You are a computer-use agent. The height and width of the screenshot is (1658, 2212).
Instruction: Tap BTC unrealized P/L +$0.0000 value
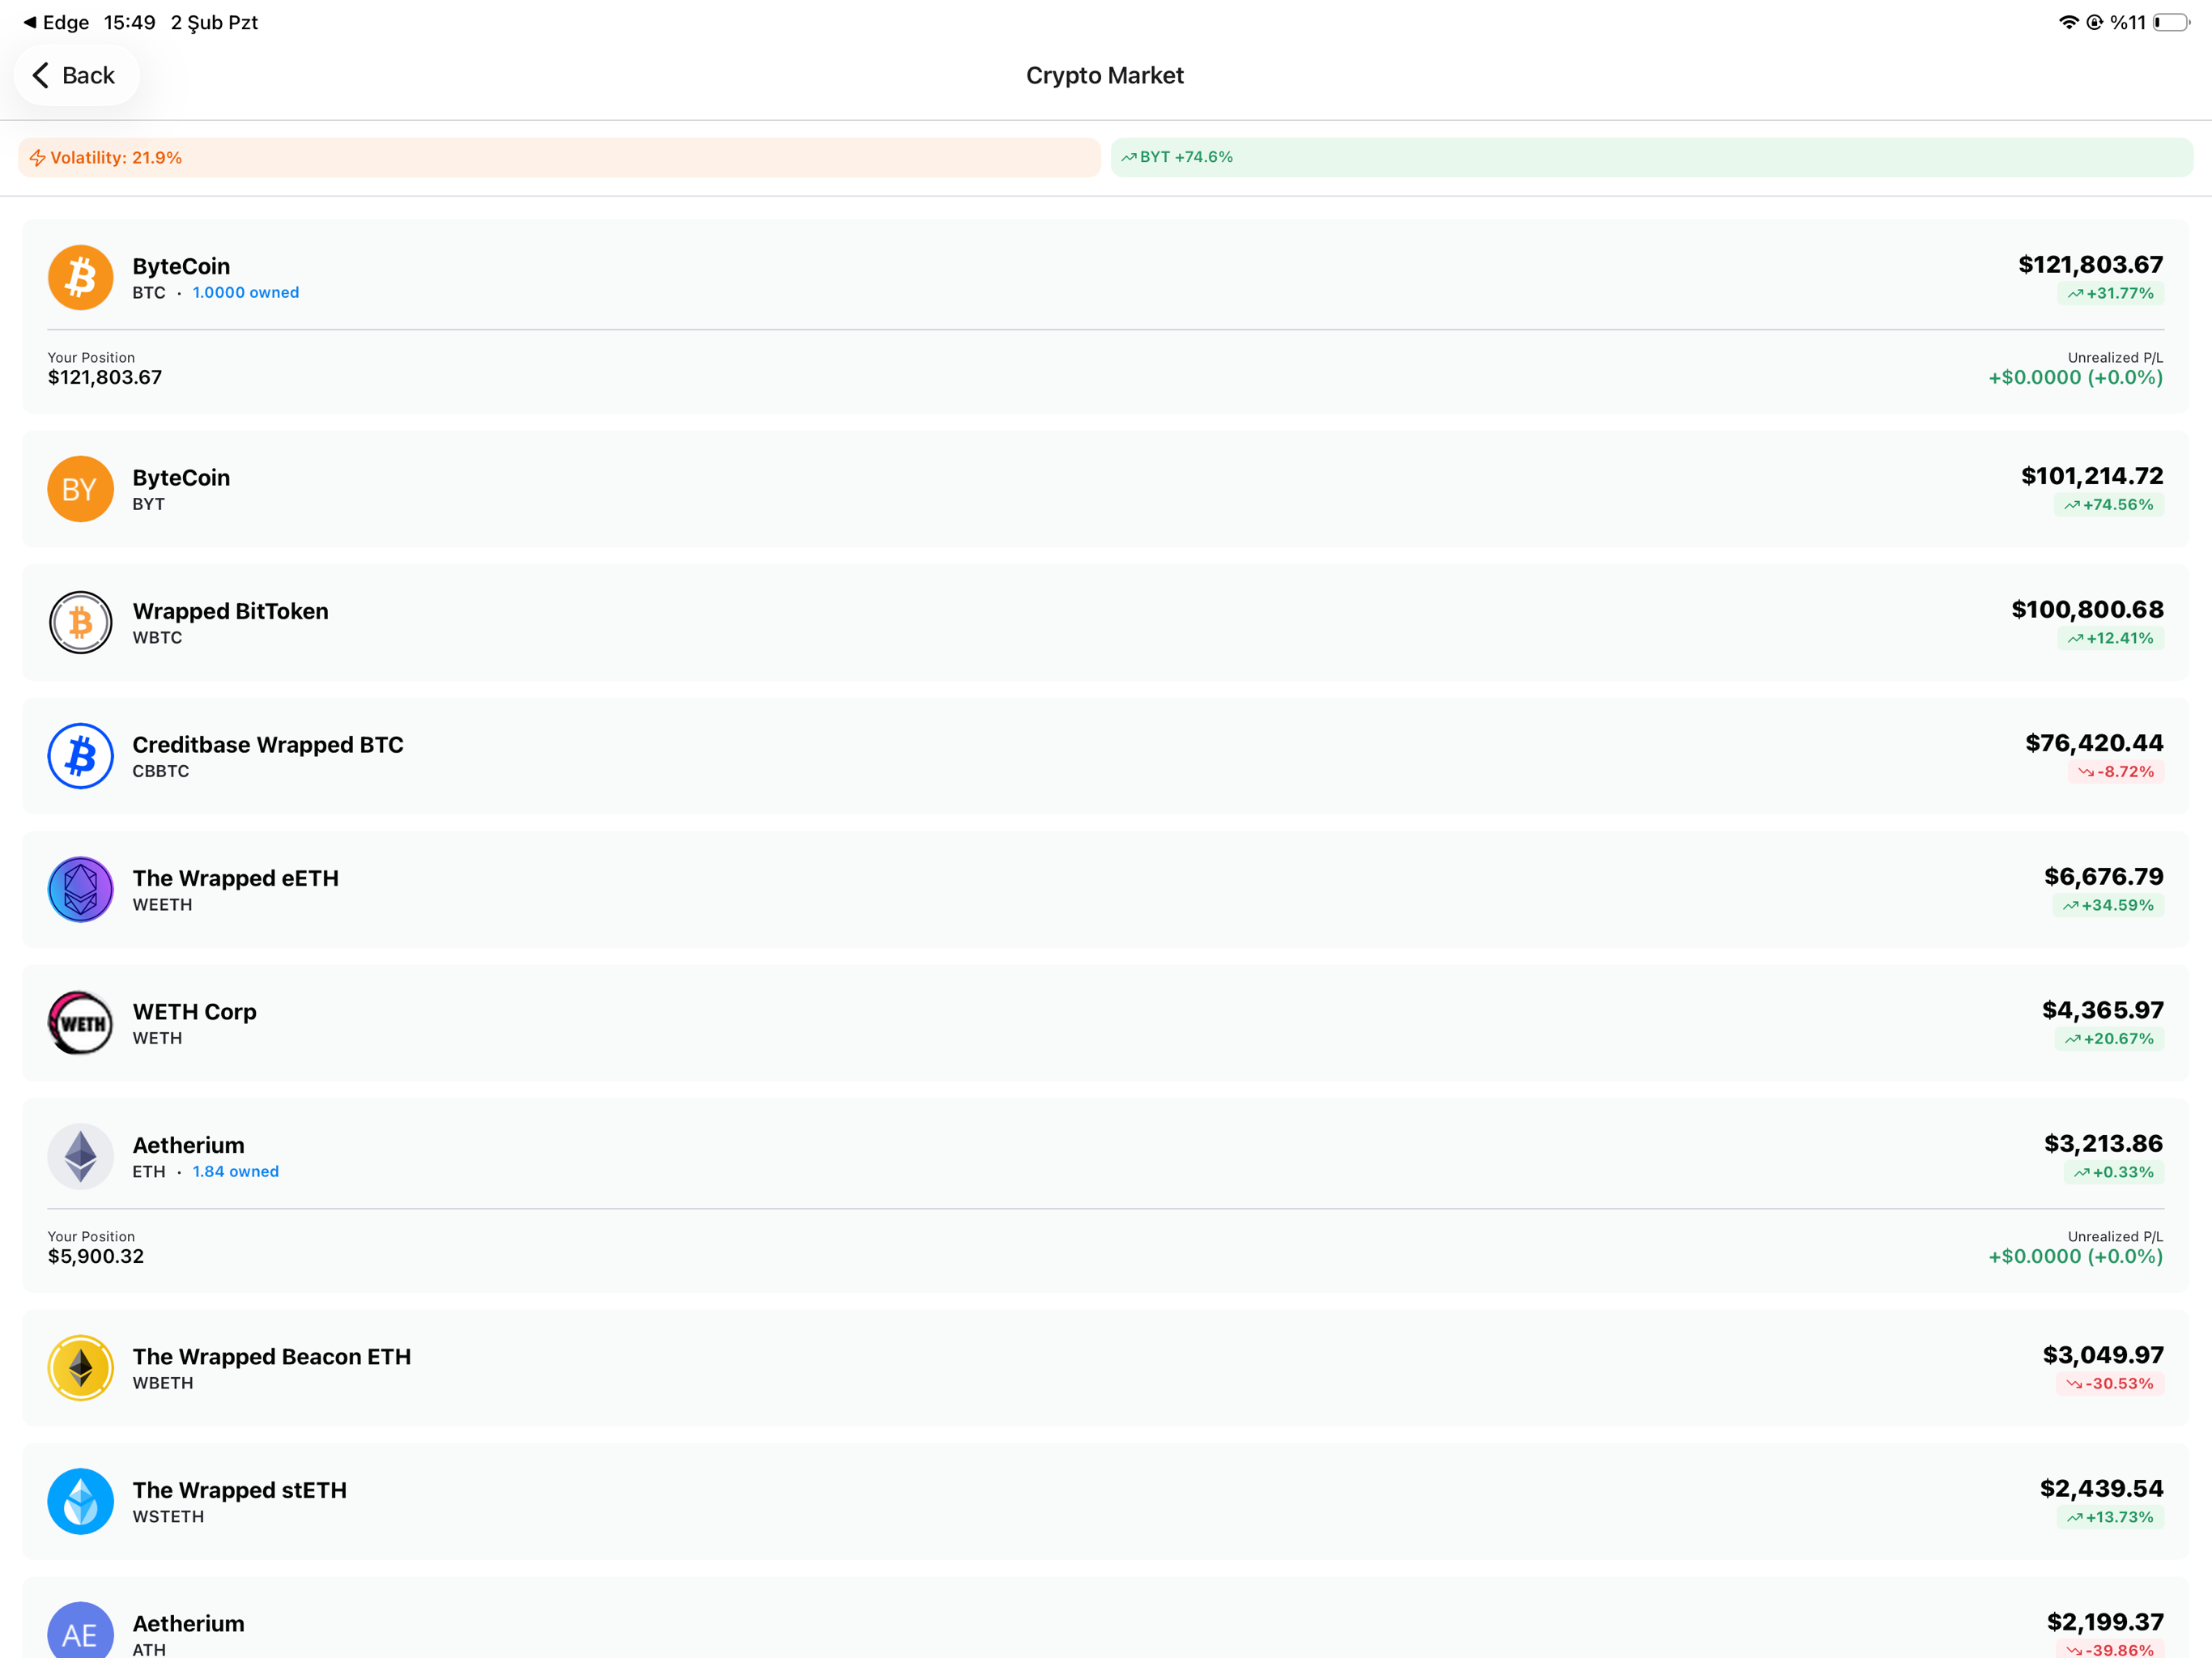2075,378
